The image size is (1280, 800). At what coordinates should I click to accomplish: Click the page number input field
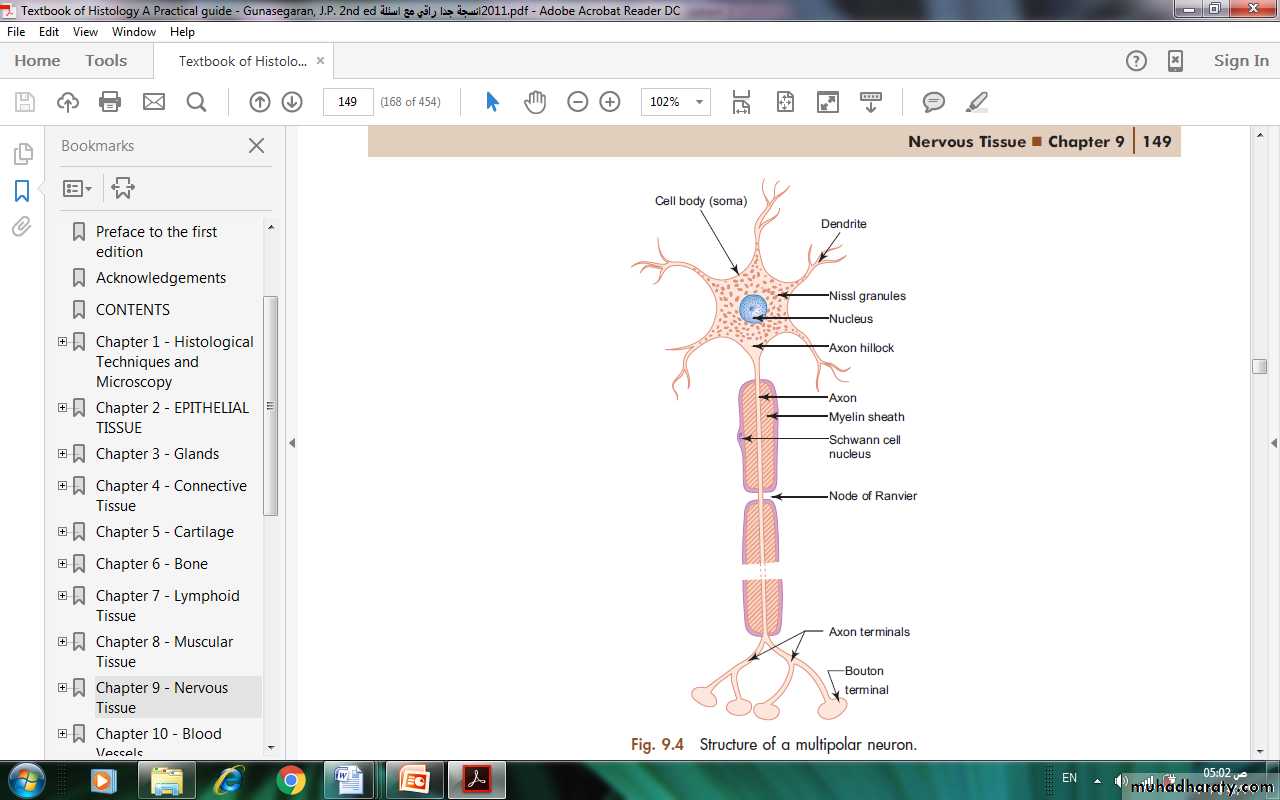[x=348, y=102]
